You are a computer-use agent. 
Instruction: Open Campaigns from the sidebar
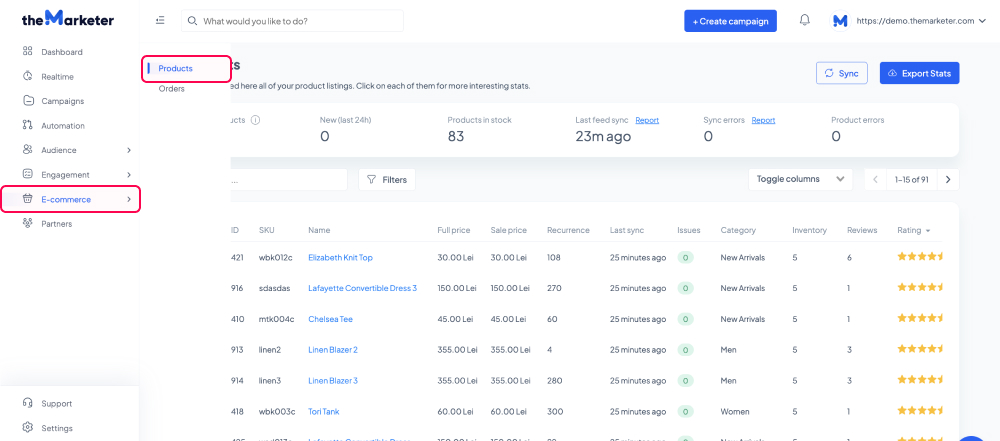tap(62, 101)
